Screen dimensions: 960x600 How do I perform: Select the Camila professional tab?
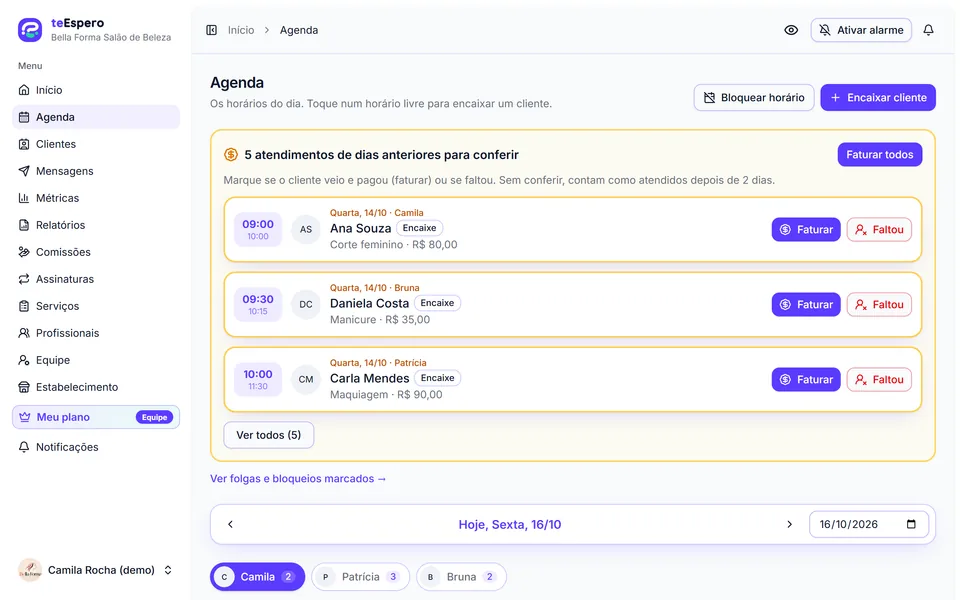[x=257, y=577]
